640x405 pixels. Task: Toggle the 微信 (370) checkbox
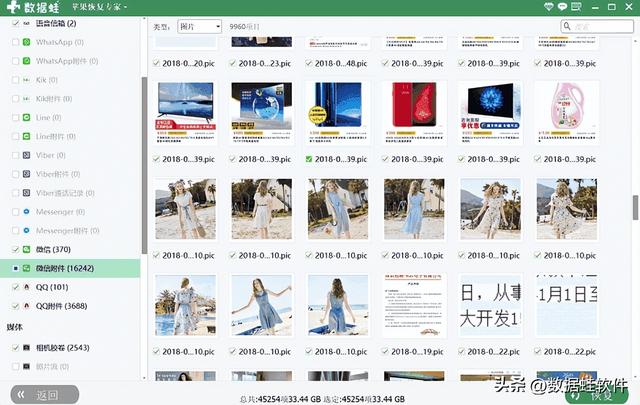pyautogui.click(x=13, y=249)
